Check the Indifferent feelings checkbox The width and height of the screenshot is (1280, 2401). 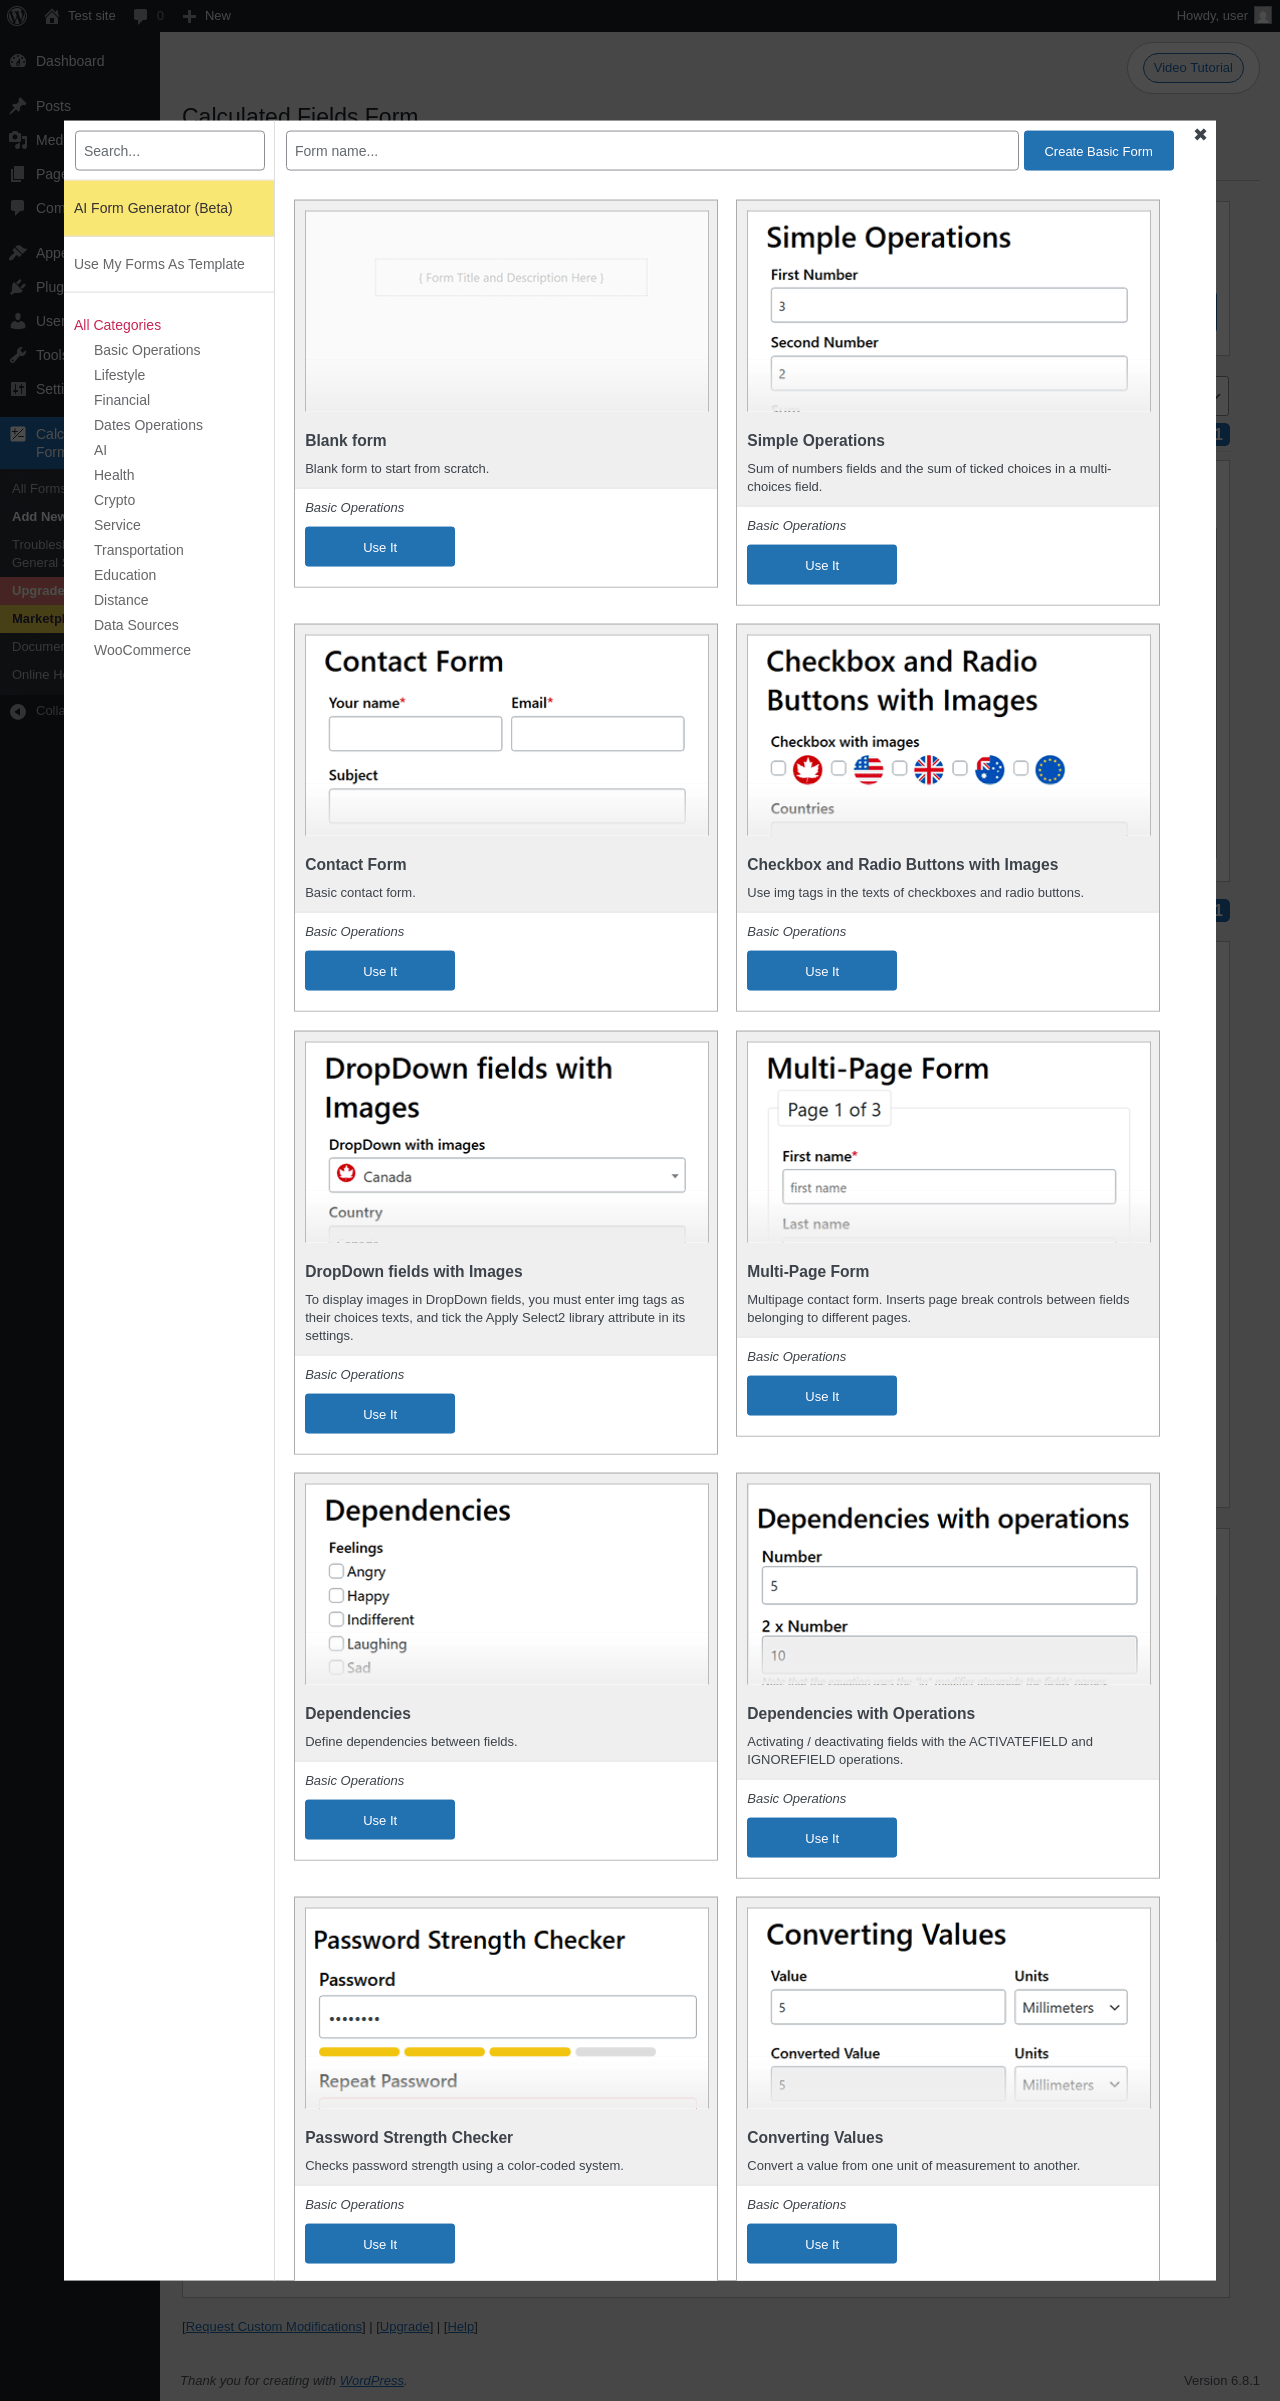click(x=336, y=1619)
